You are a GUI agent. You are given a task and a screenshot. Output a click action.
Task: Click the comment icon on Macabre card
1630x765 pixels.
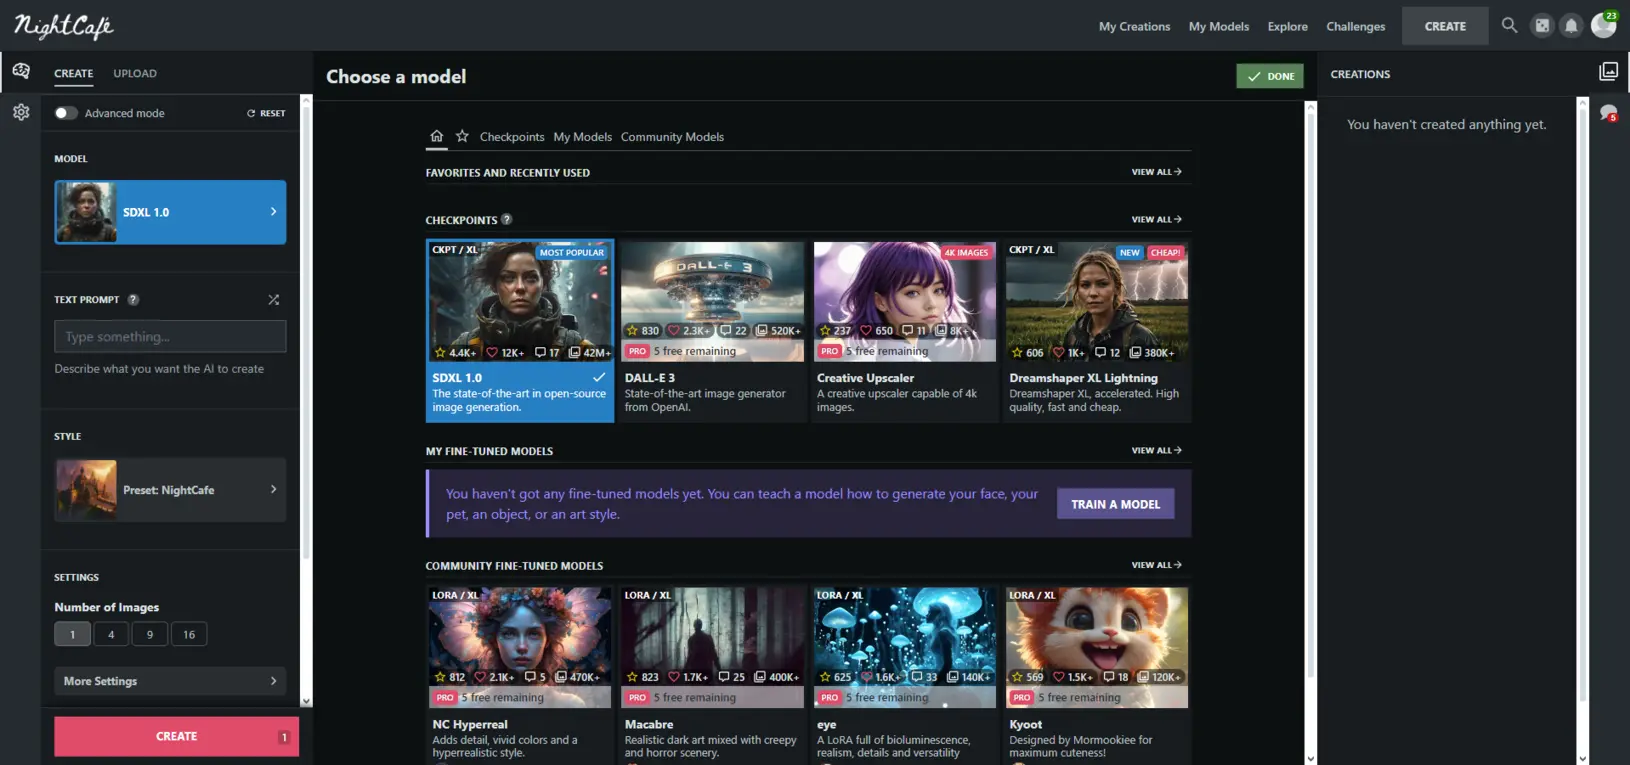tap(724, 677)
